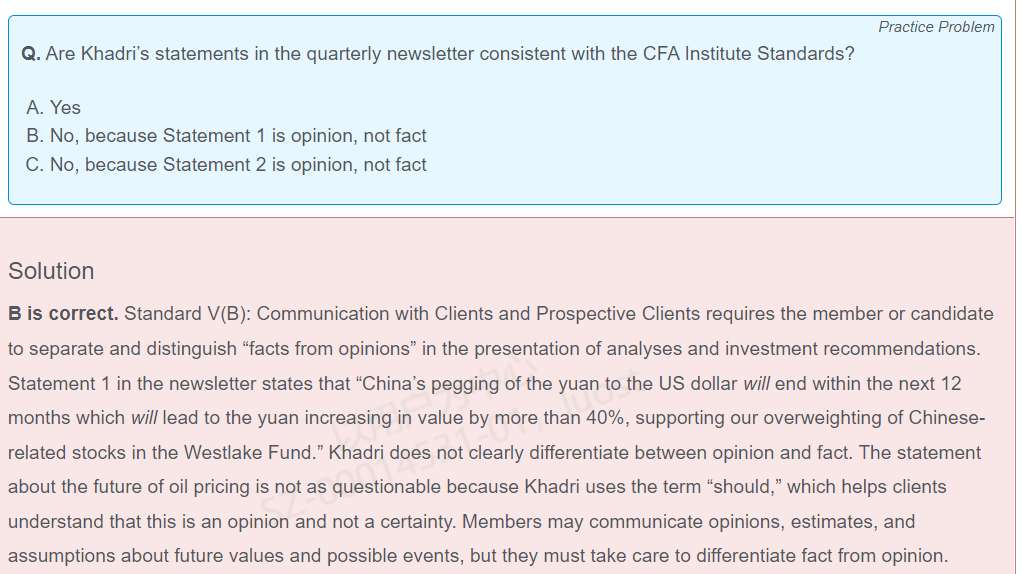Choose option B about Statement 1
This screenshot has width=1022, height=574.
point(227,135)
